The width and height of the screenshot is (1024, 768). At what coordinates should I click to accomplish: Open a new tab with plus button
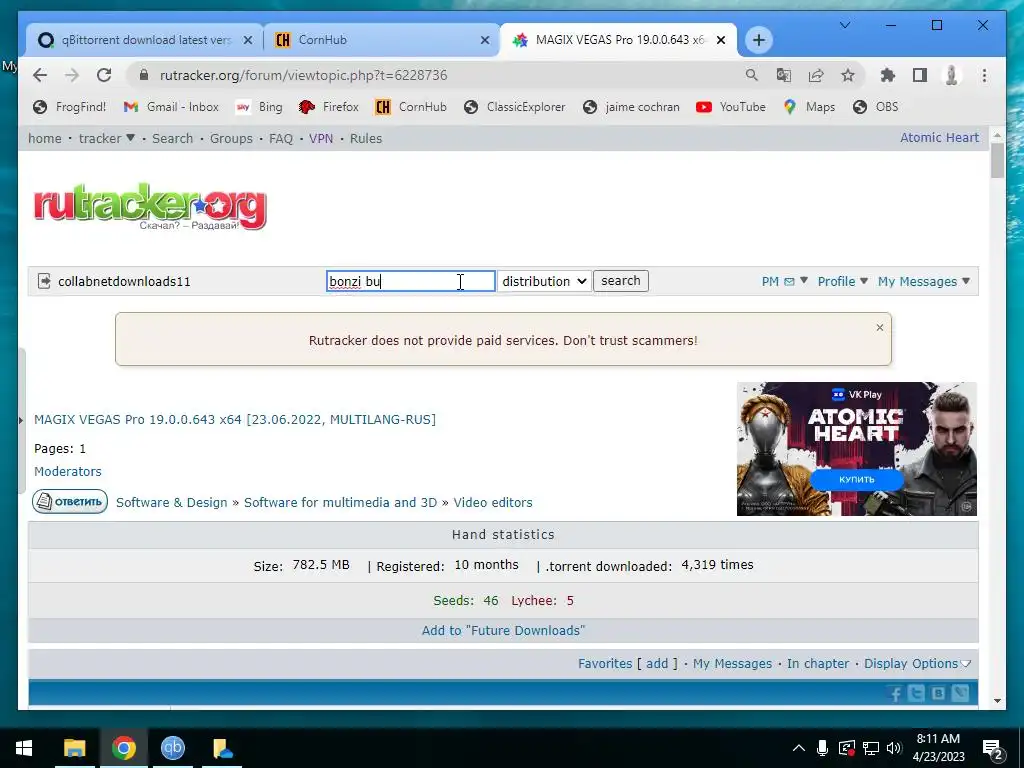[x=758, y=40]
